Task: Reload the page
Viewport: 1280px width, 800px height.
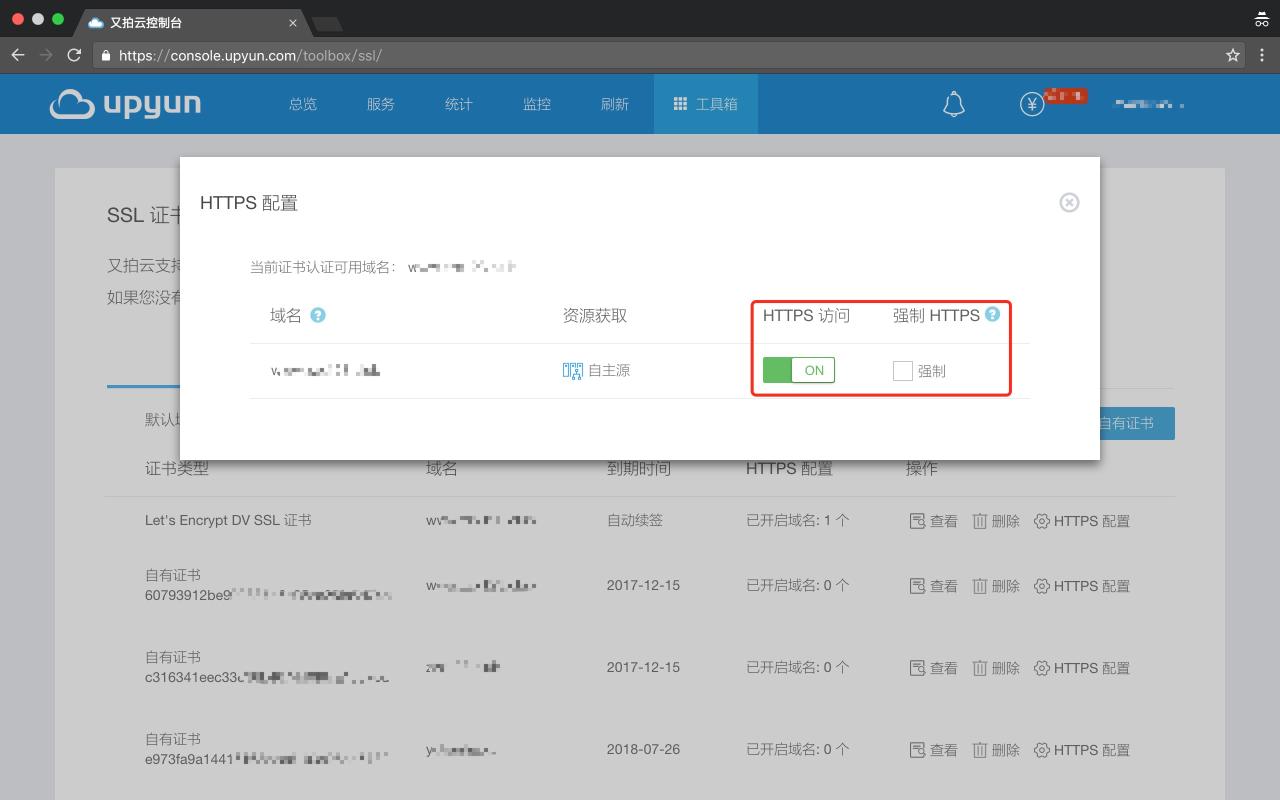Action: tap(74, 55)
